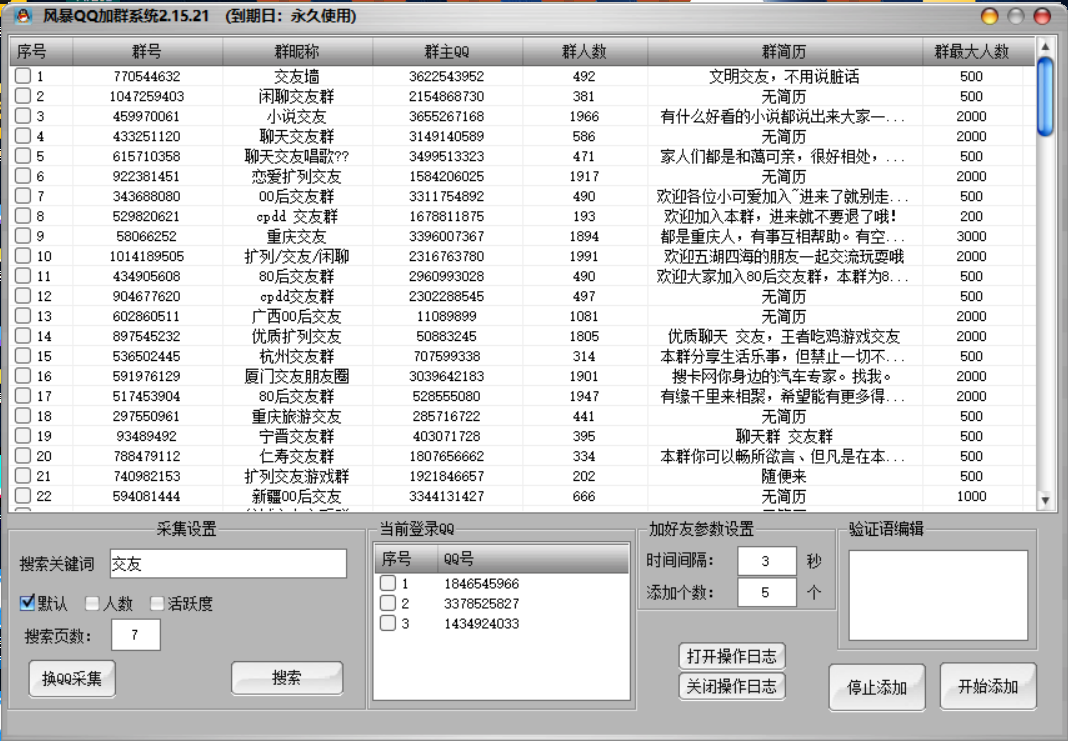Image resolution: width=1068 pixels, height=741 pixels.
Task: Check row 16 厦门交友朋友圈 checkbox
Action: pyautogui.click(x=23, y=376)
